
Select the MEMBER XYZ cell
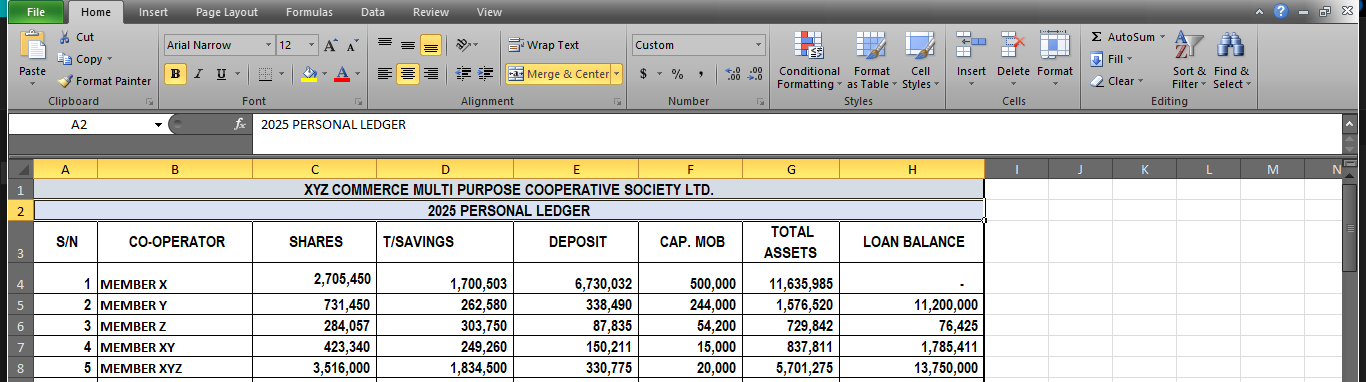pos(174,368)
